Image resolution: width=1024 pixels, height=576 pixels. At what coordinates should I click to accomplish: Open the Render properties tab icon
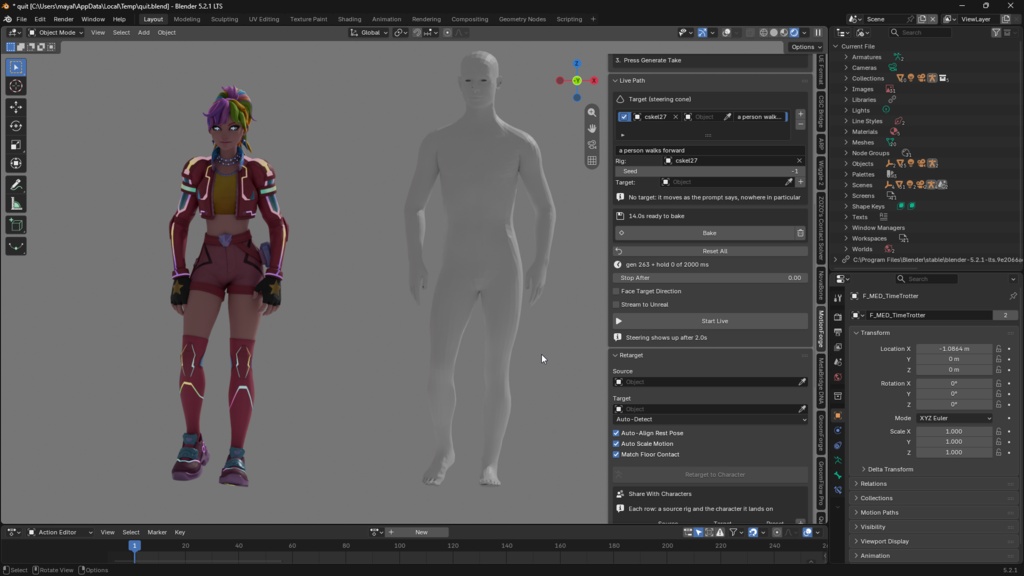pyautogui.click(x=838, y=317)
